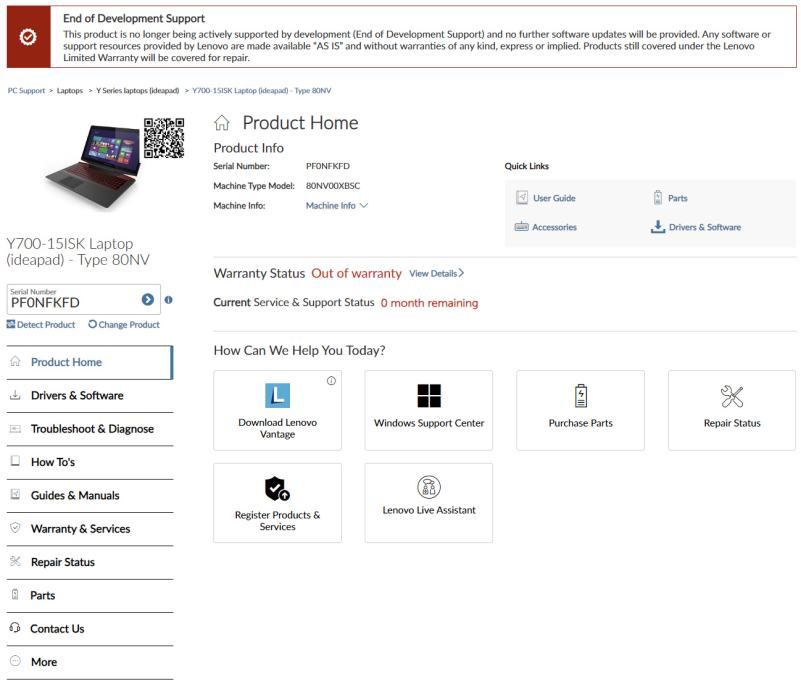Click the Purchase Parts battery icon
Image resolution: width=801 pixels, height=690 pixels.
581,396
